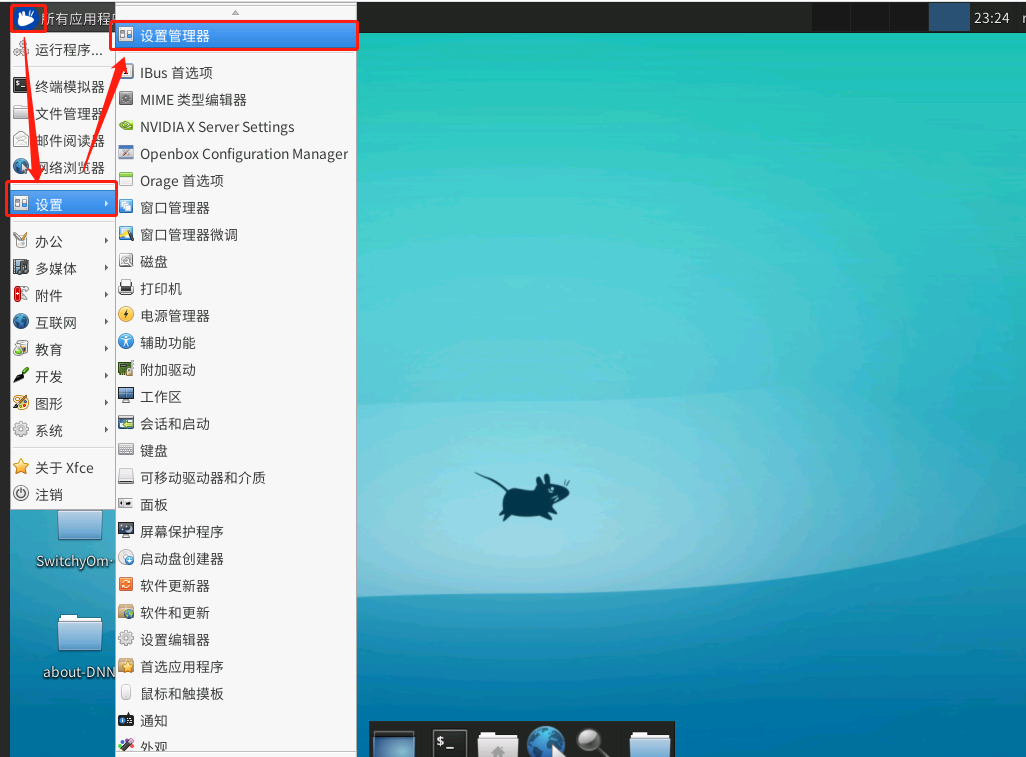This screenshot has height=757, width=1026.
Task: Expand the 办公 submenu
Action: [x=61, y=241]
